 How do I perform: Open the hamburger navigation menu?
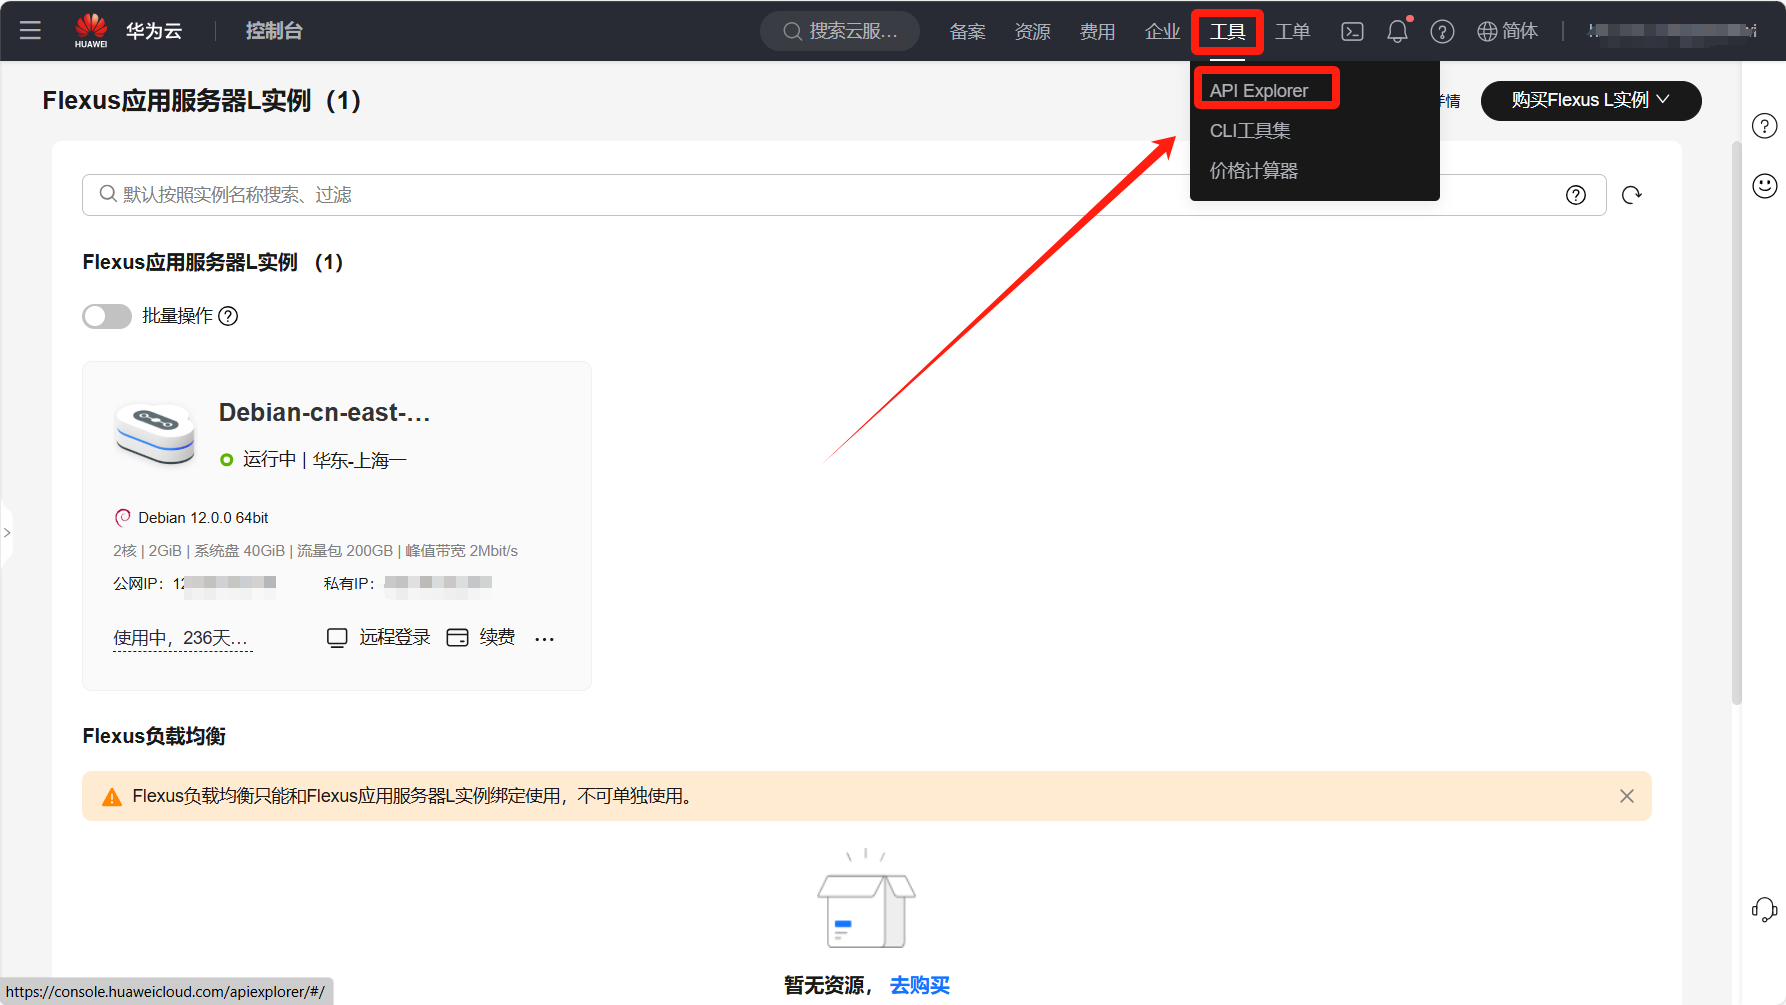click(x=30, y=30)
